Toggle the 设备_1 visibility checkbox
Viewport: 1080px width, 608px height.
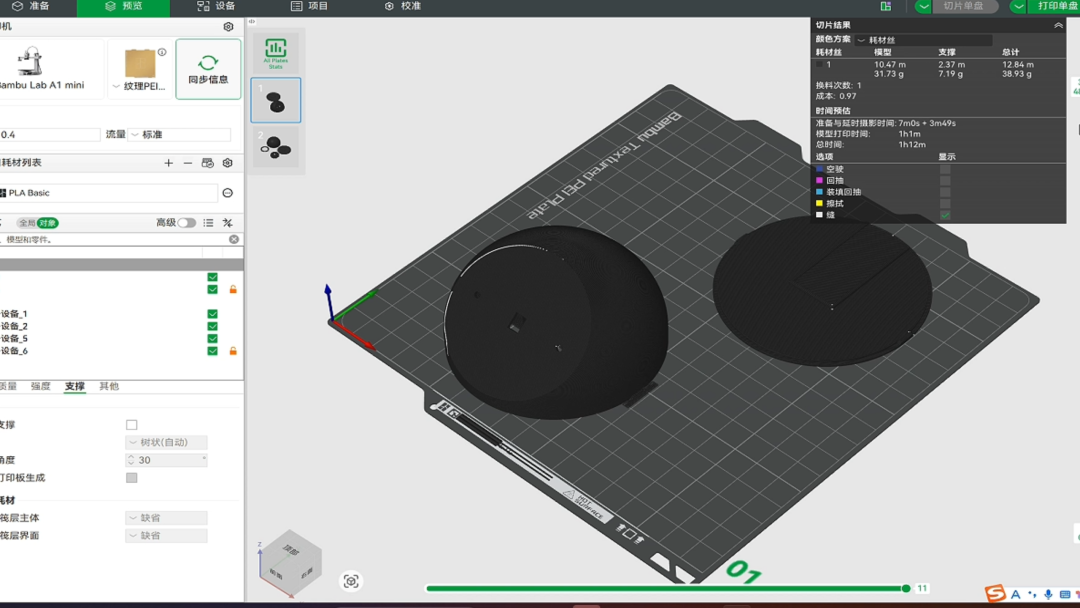point(212,314)
